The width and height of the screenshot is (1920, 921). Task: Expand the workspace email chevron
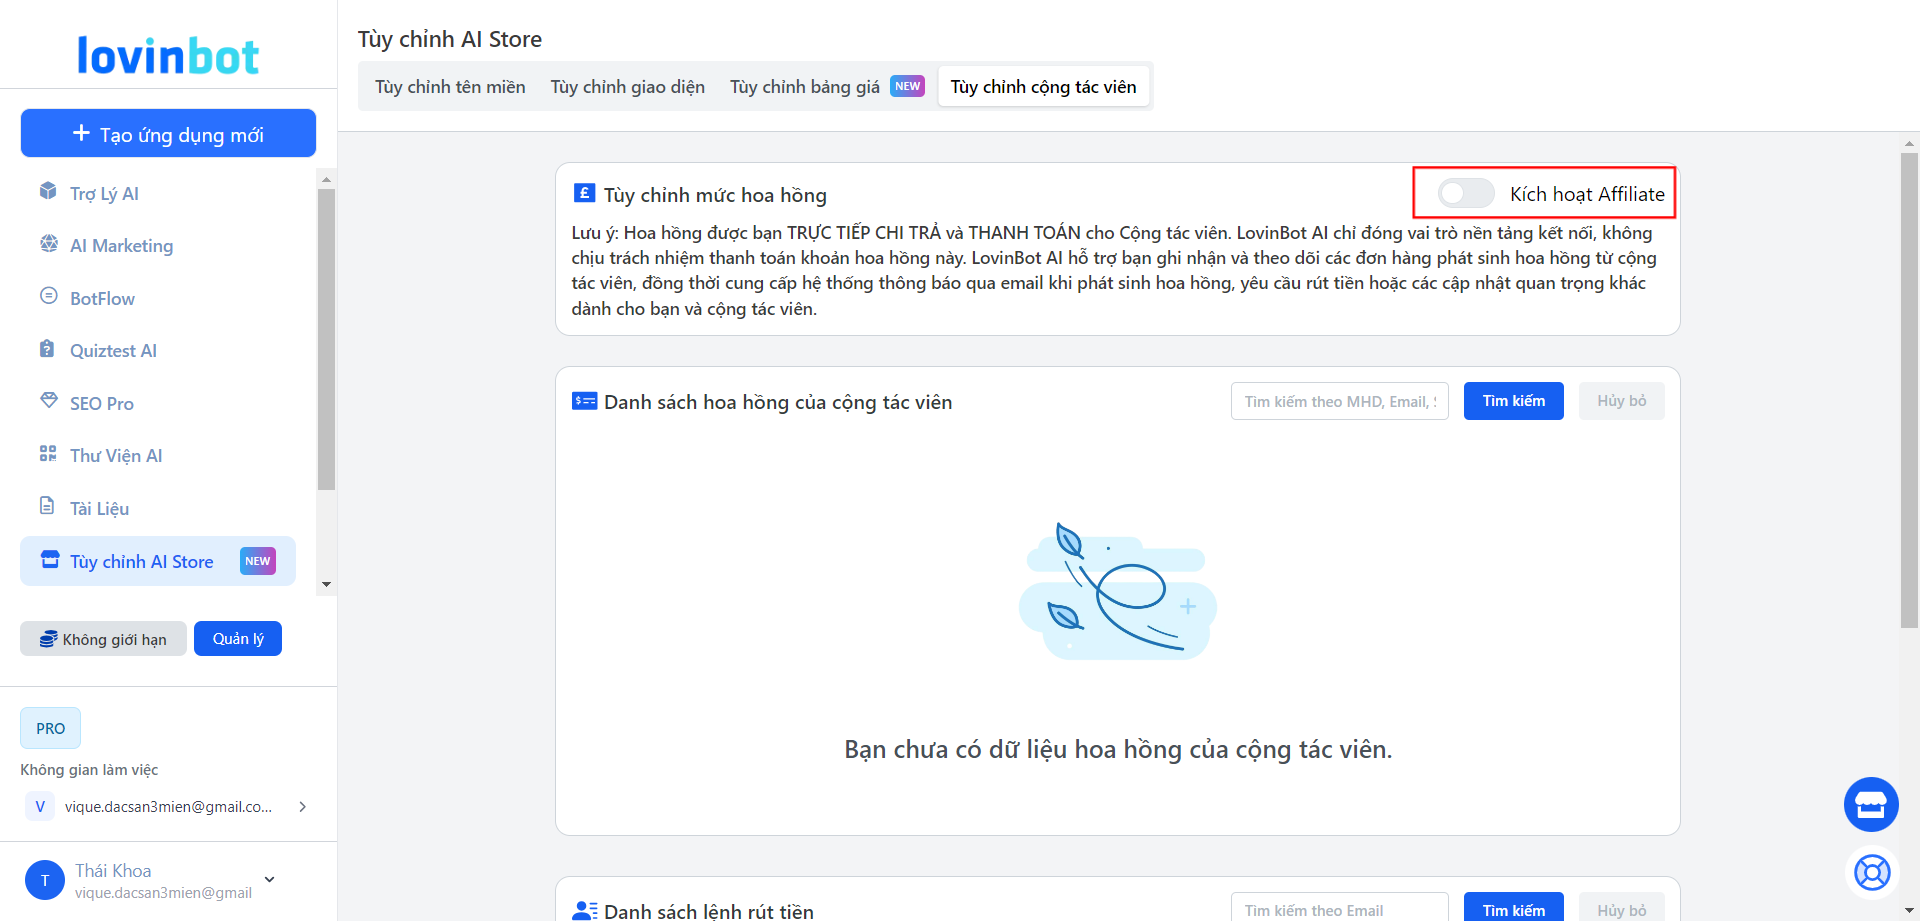point(302,807)
